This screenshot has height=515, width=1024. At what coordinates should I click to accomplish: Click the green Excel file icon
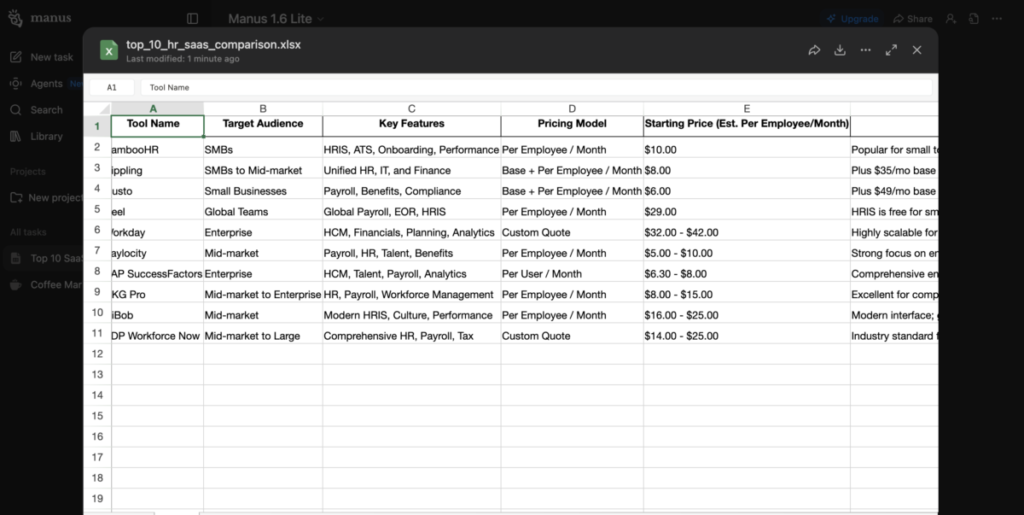click(108, 50)
